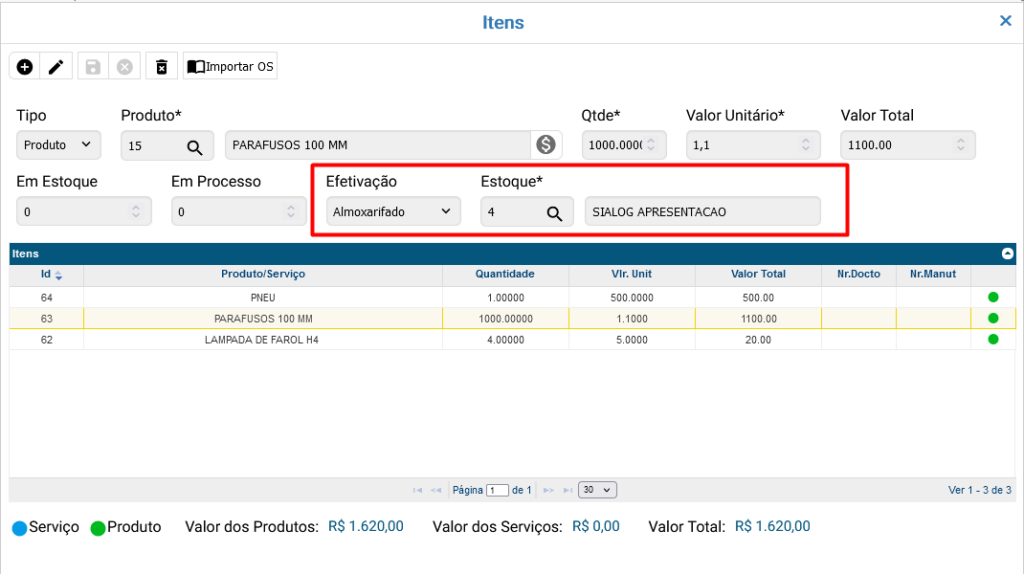Collapse the Itens grid panel
Screen dimensions: 1024x574
[1007, 254]
